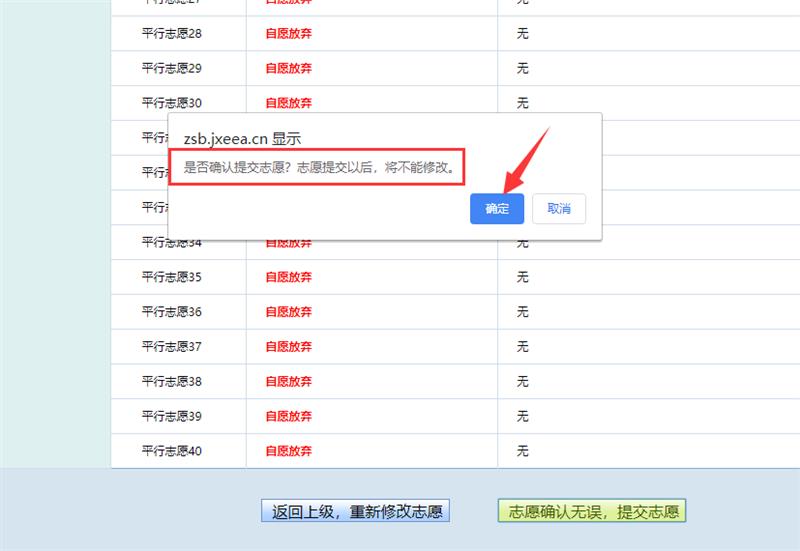This screenshot has width=800, height=551.
Task: Click the 无 value in 平行志愿38 row
Action: coord(522,381)
